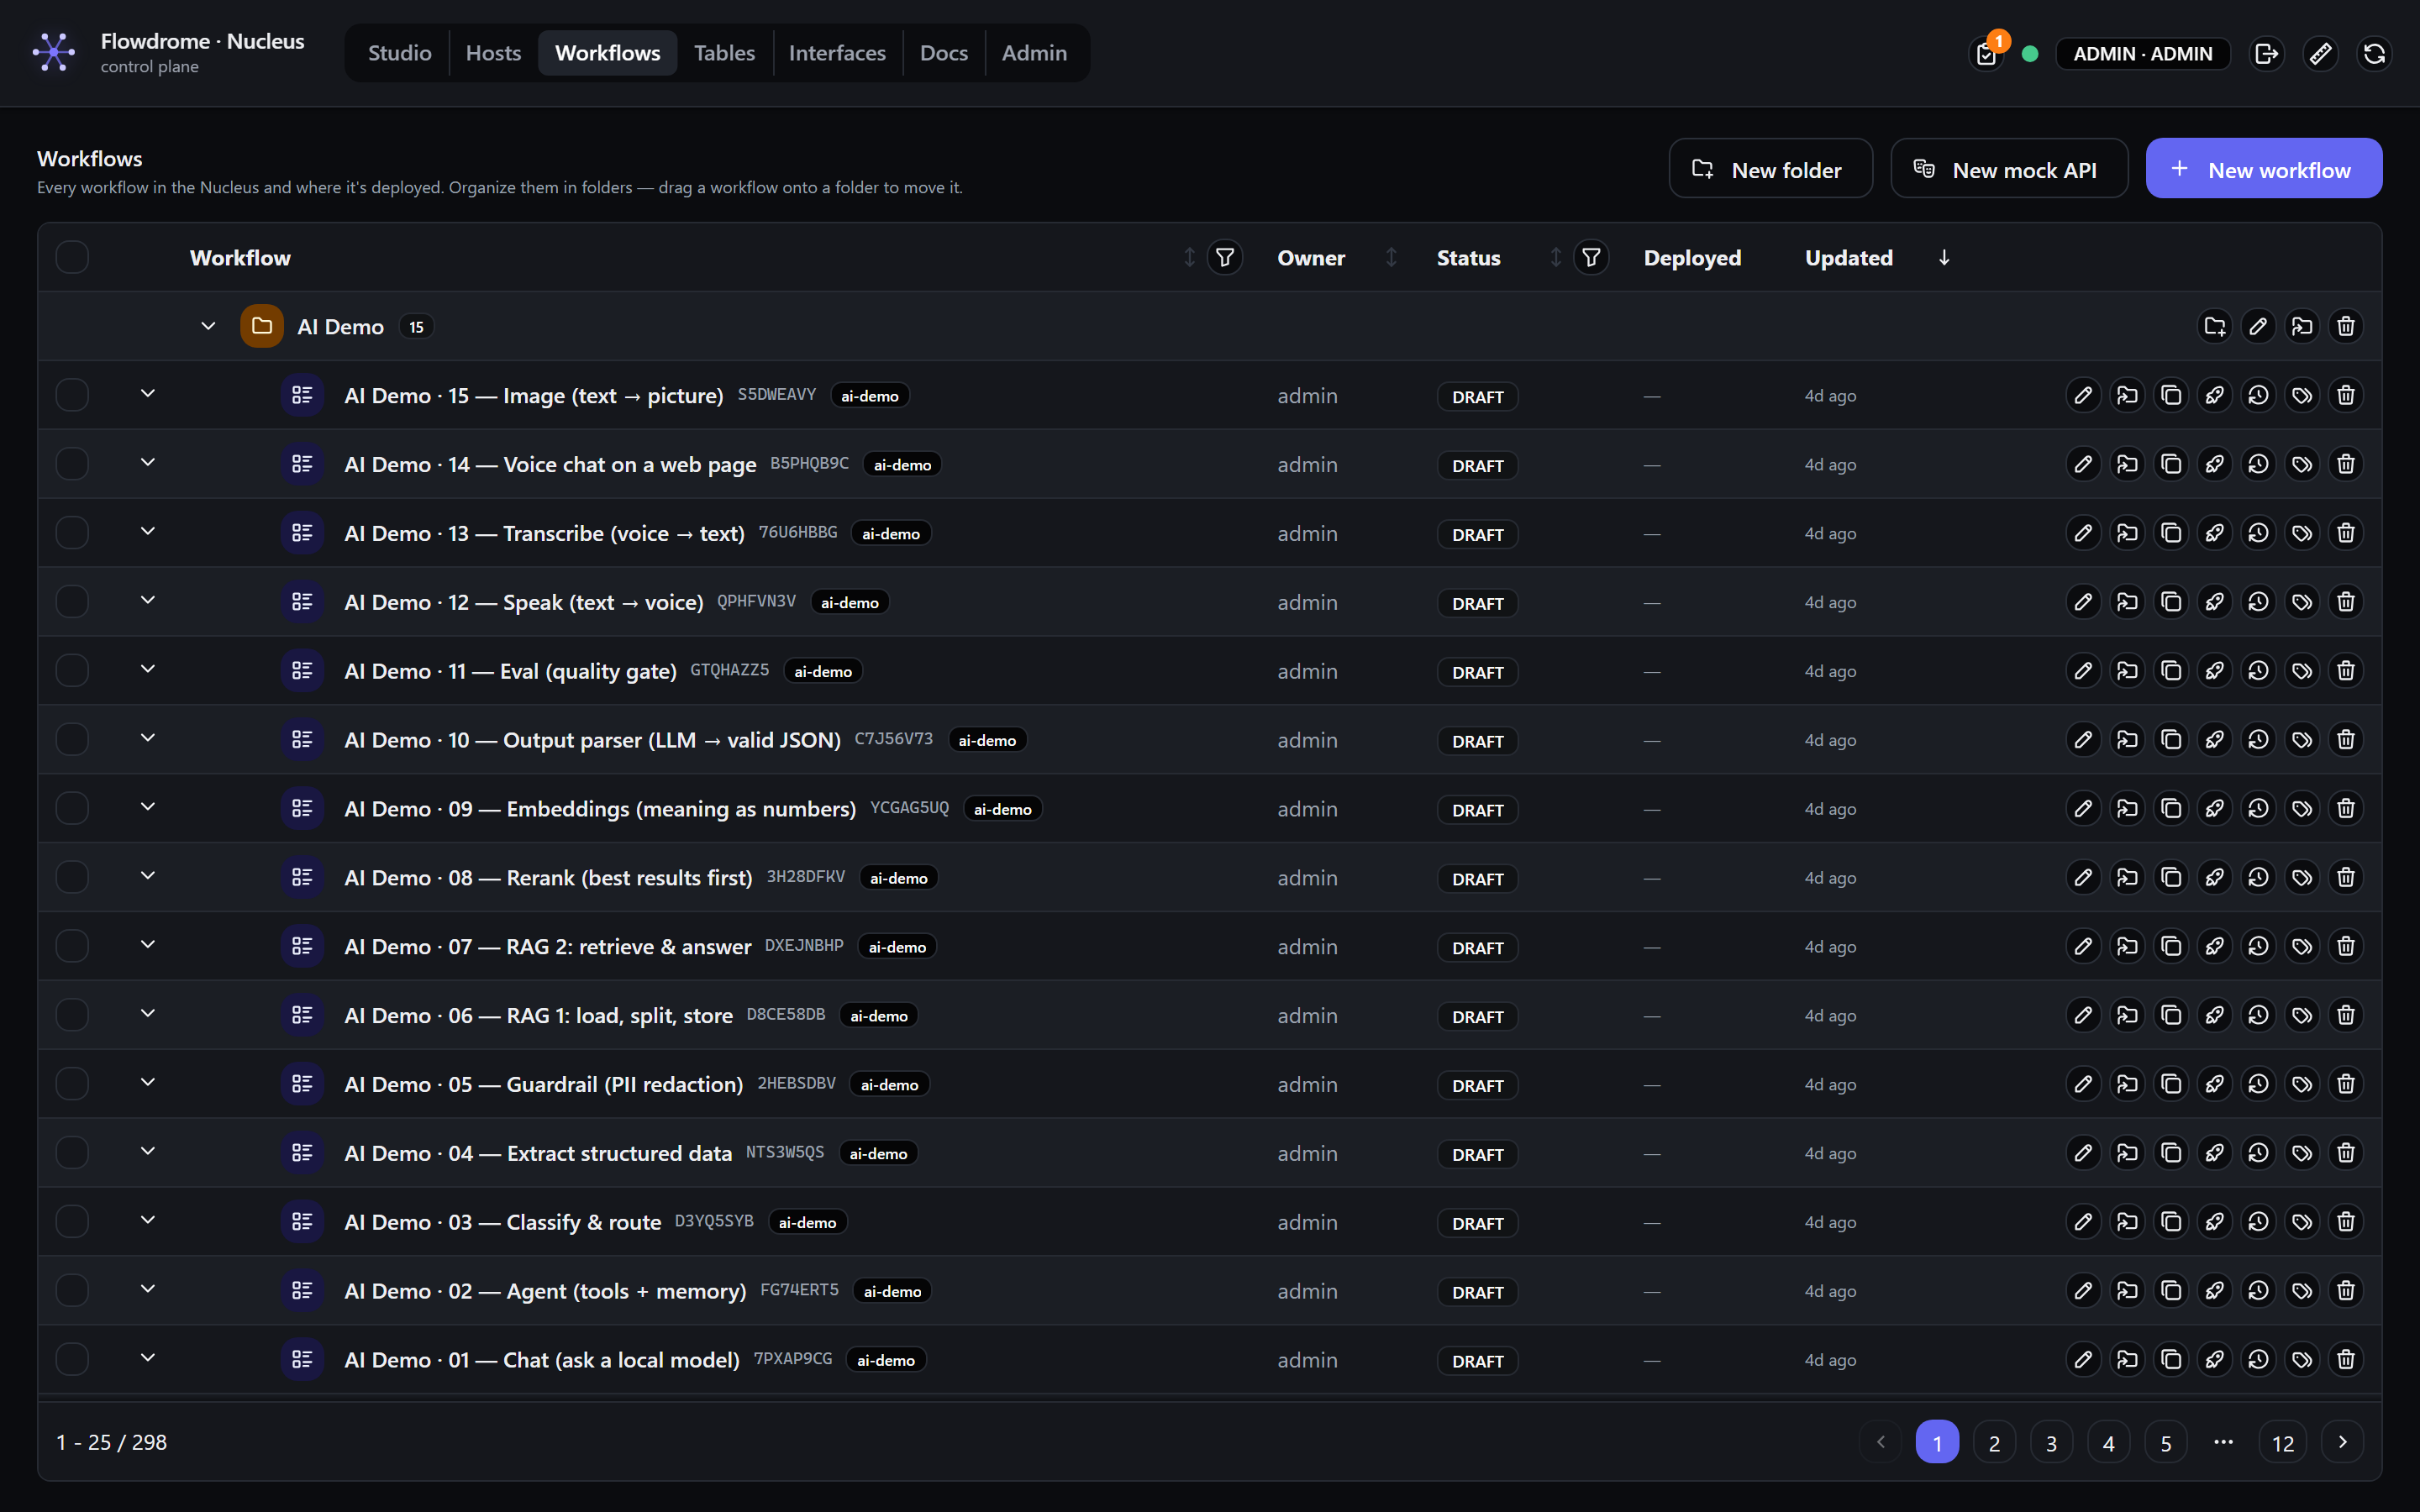The width and height of the screenshot is (2420, 1512).
Task: Jump to last page 12
Action: [2282, 1442]
